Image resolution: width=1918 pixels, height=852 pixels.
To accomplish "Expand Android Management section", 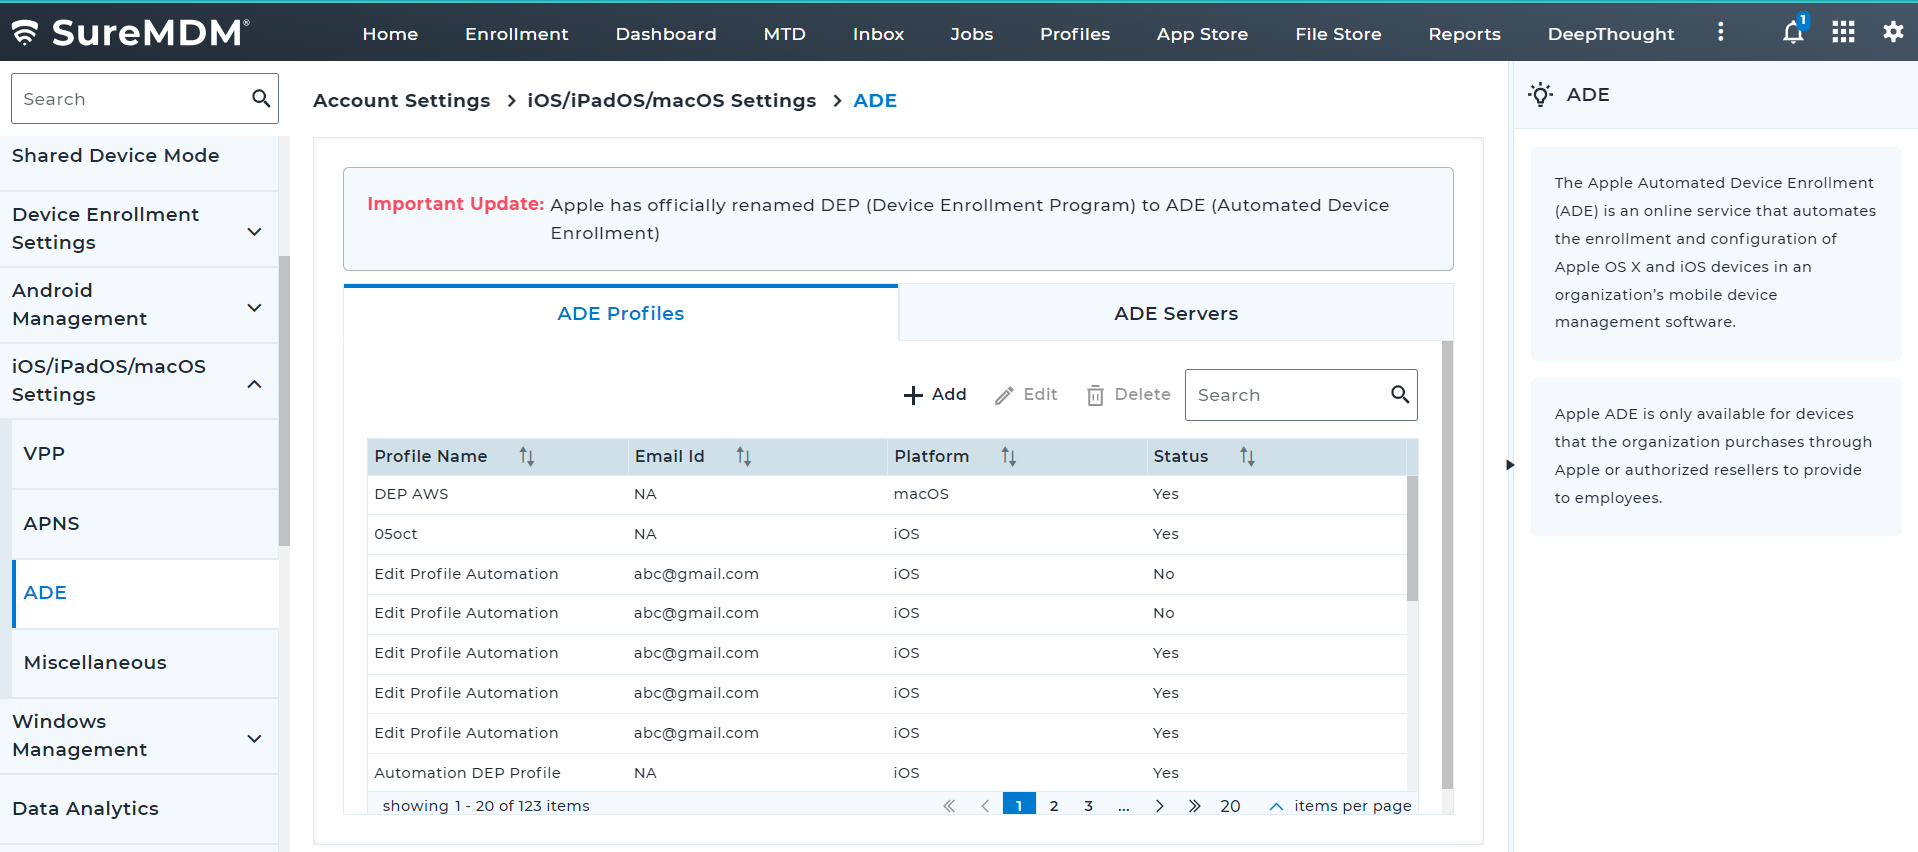I will click(254, 307).
